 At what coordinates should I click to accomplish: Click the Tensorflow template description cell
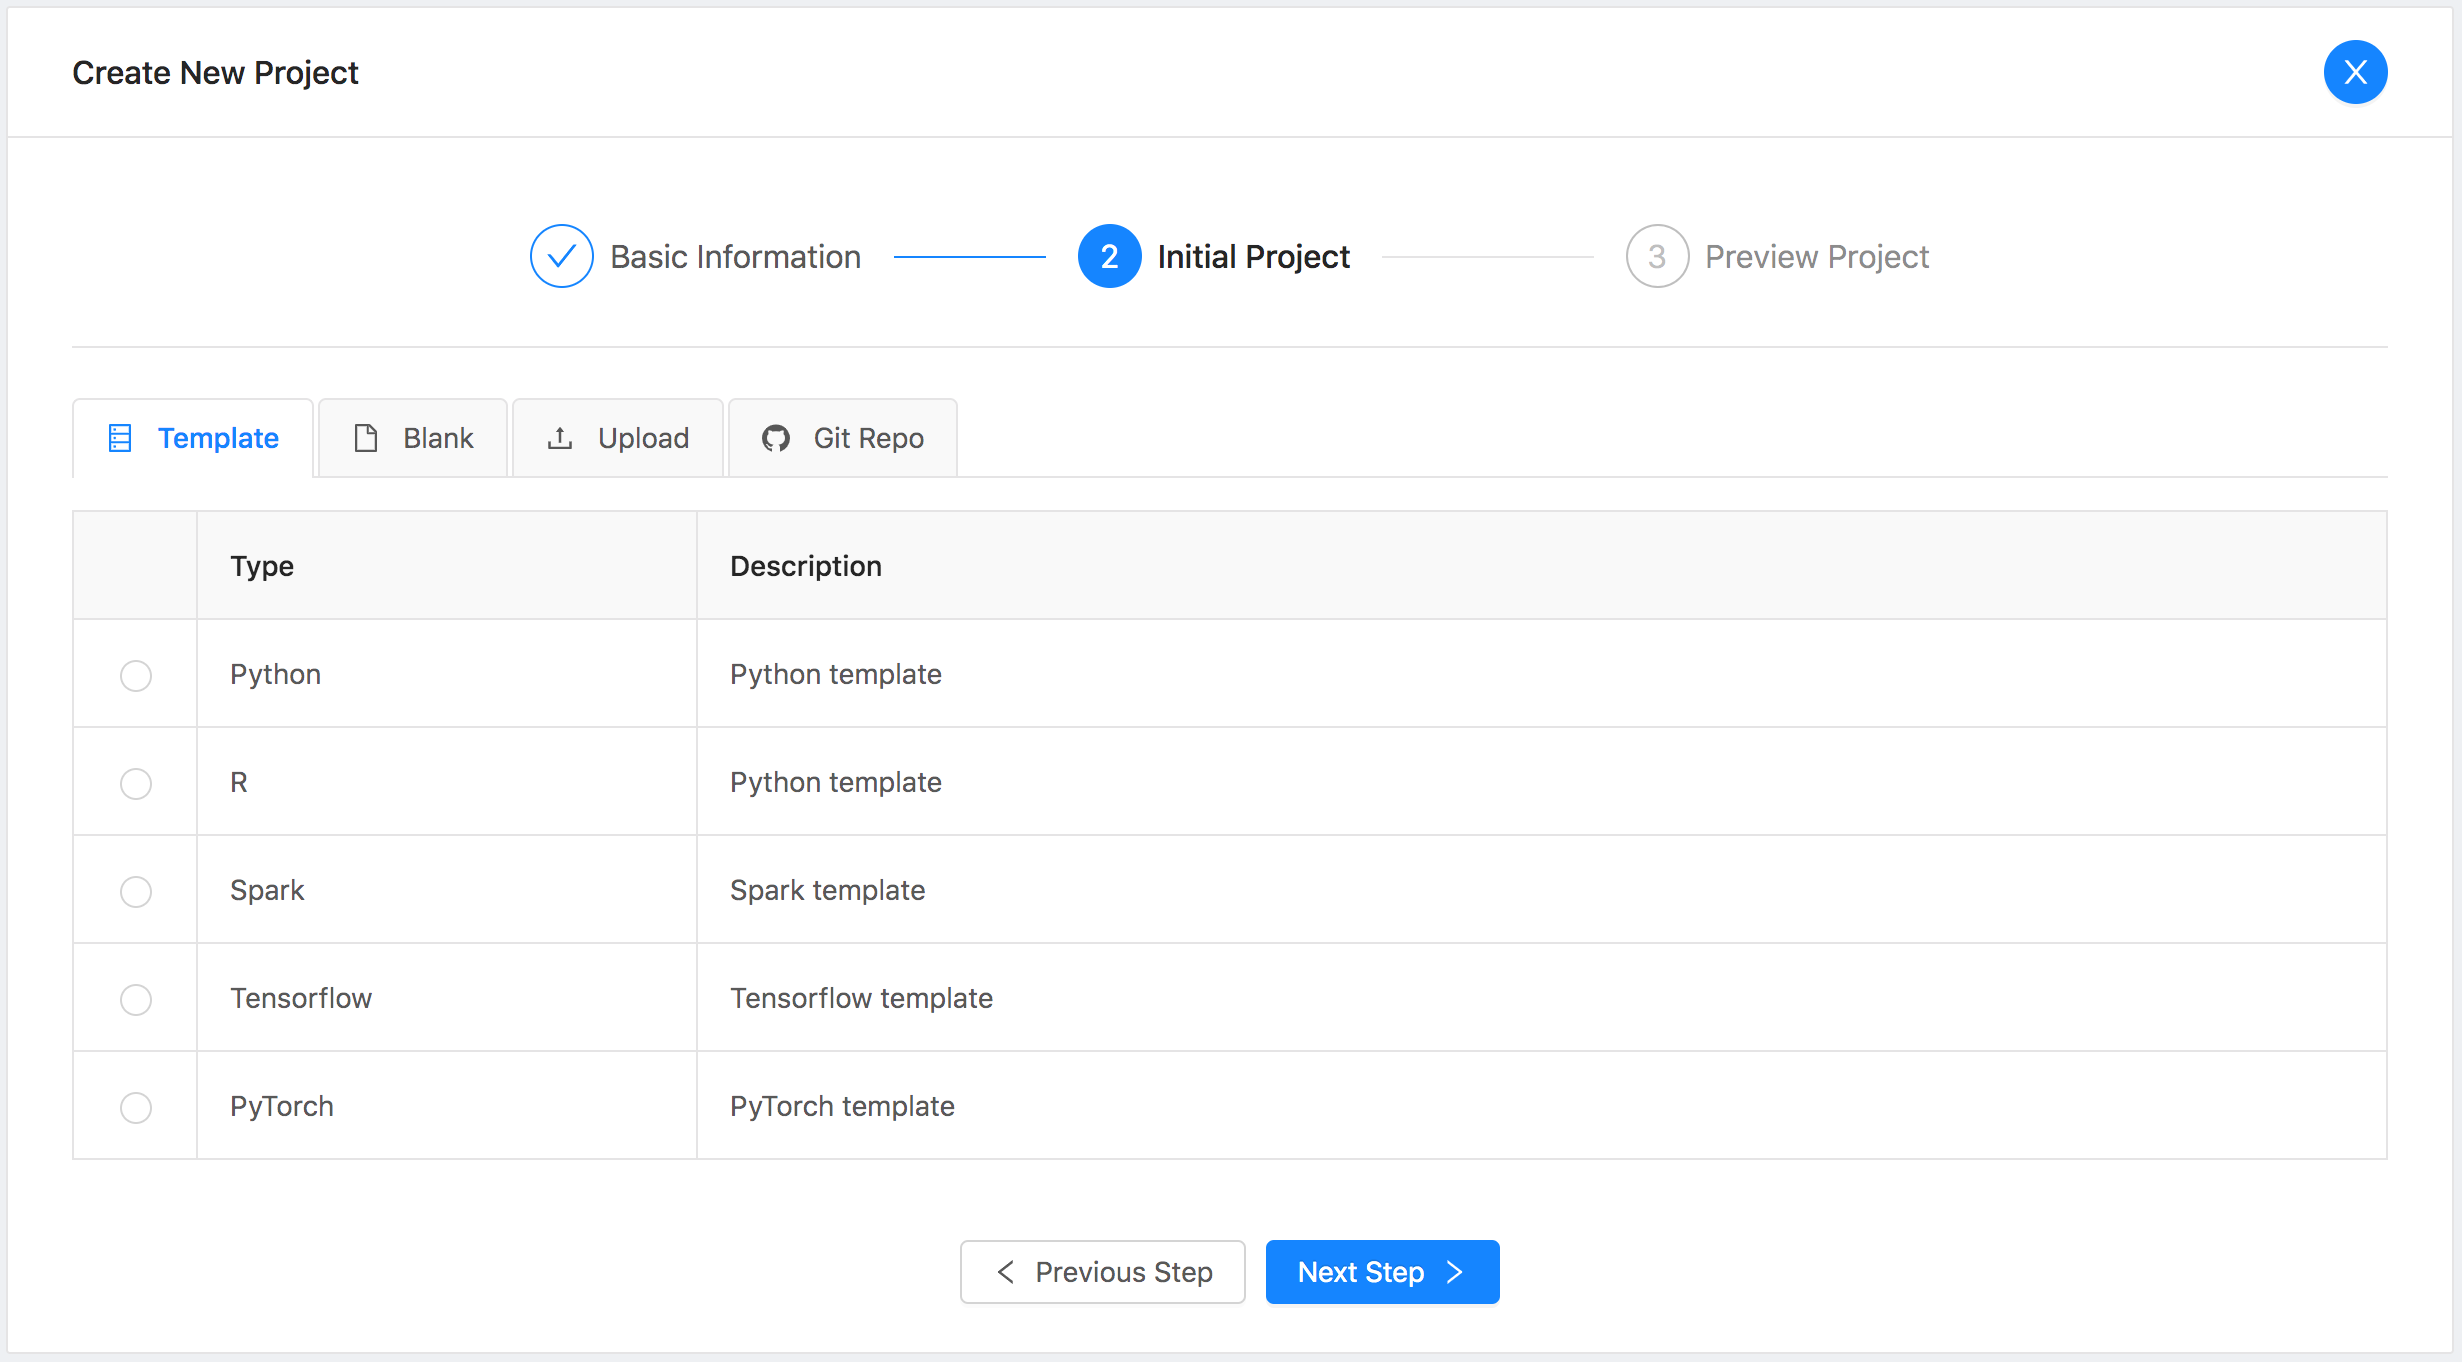[861, 998]
